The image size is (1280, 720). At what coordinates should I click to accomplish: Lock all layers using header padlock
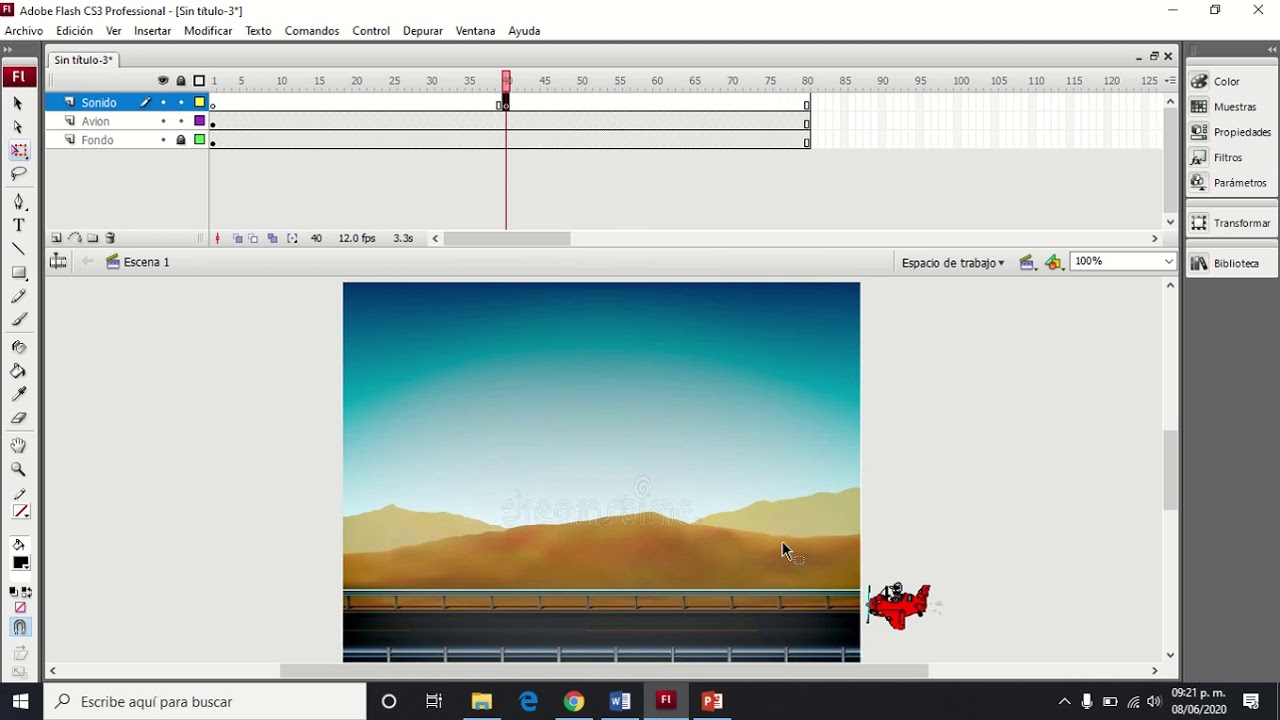tap(181, 81)
